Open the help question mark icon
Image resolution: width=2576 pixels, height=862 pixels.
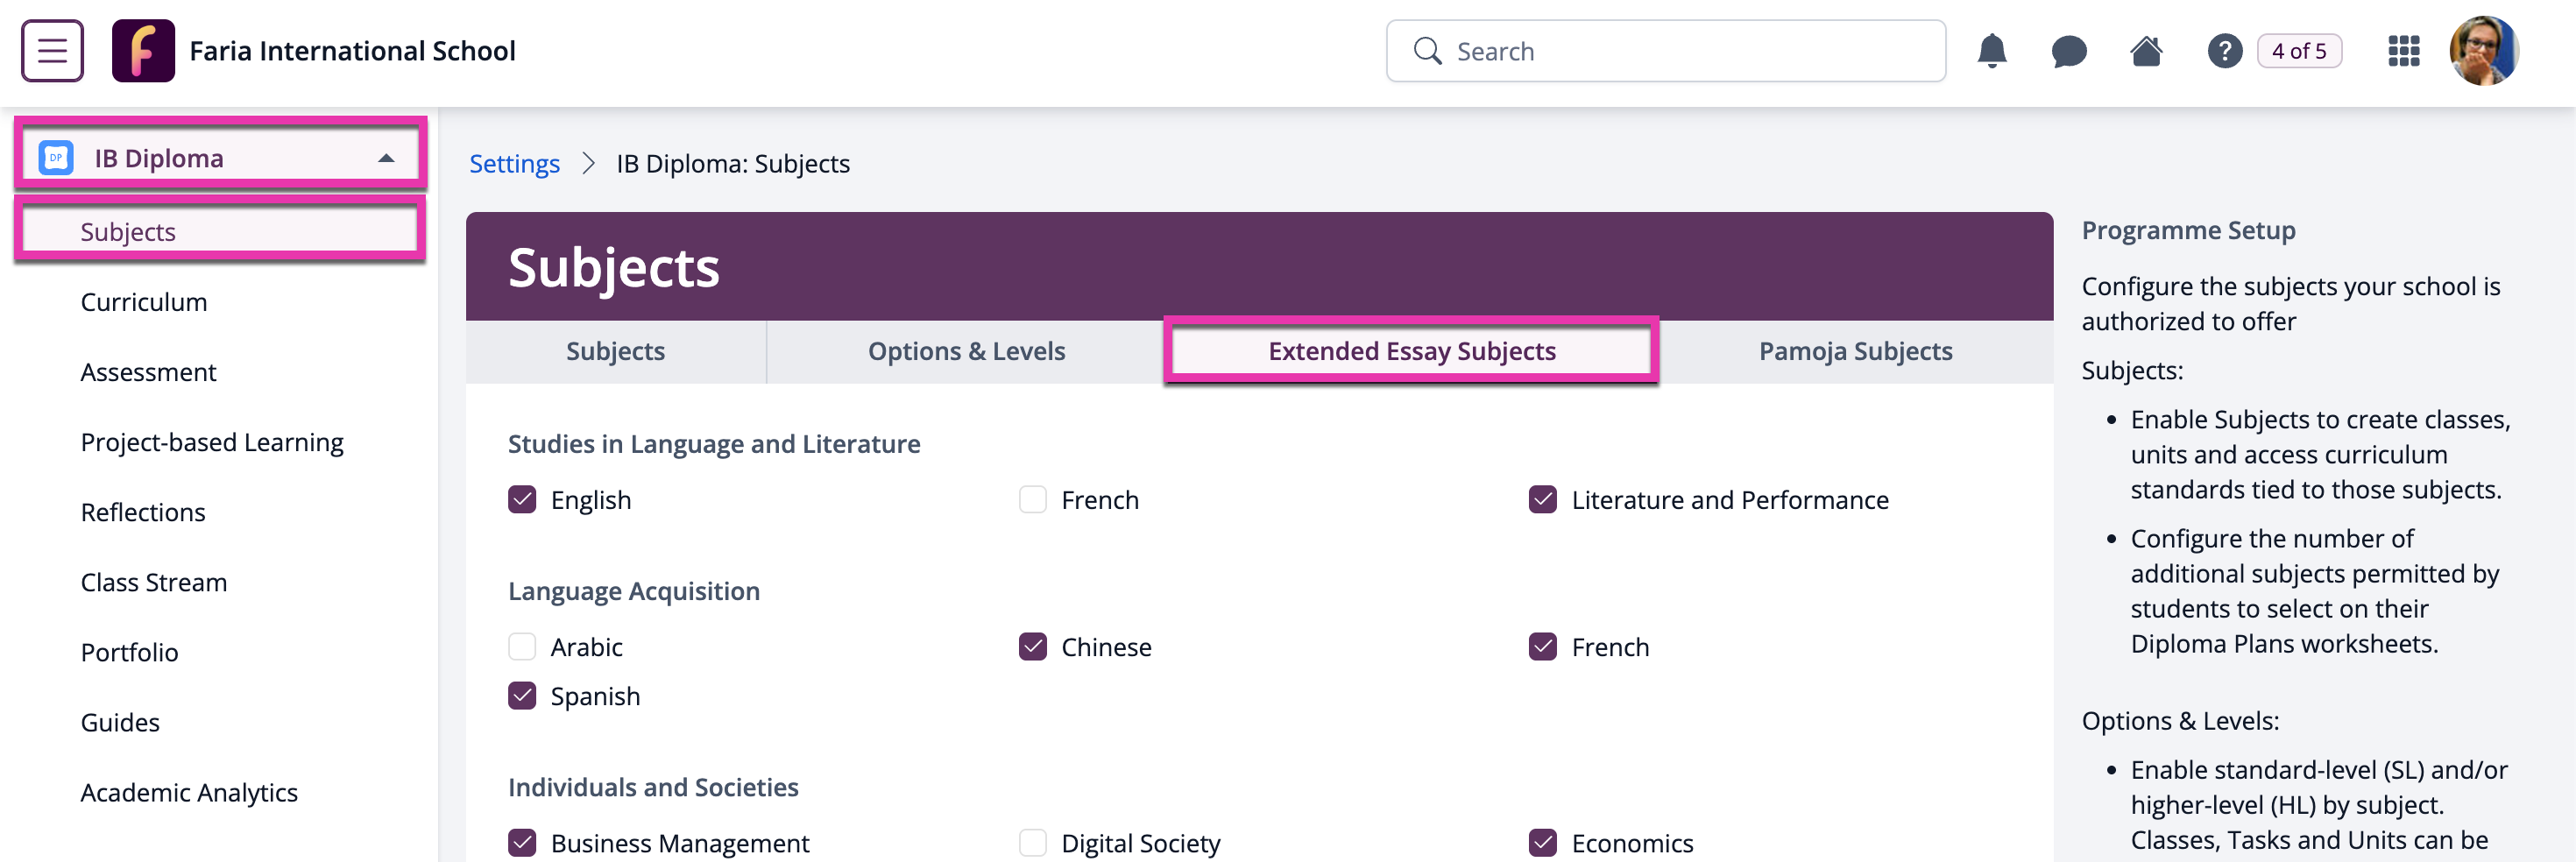pyautogui.click(x=2224, y=51)
